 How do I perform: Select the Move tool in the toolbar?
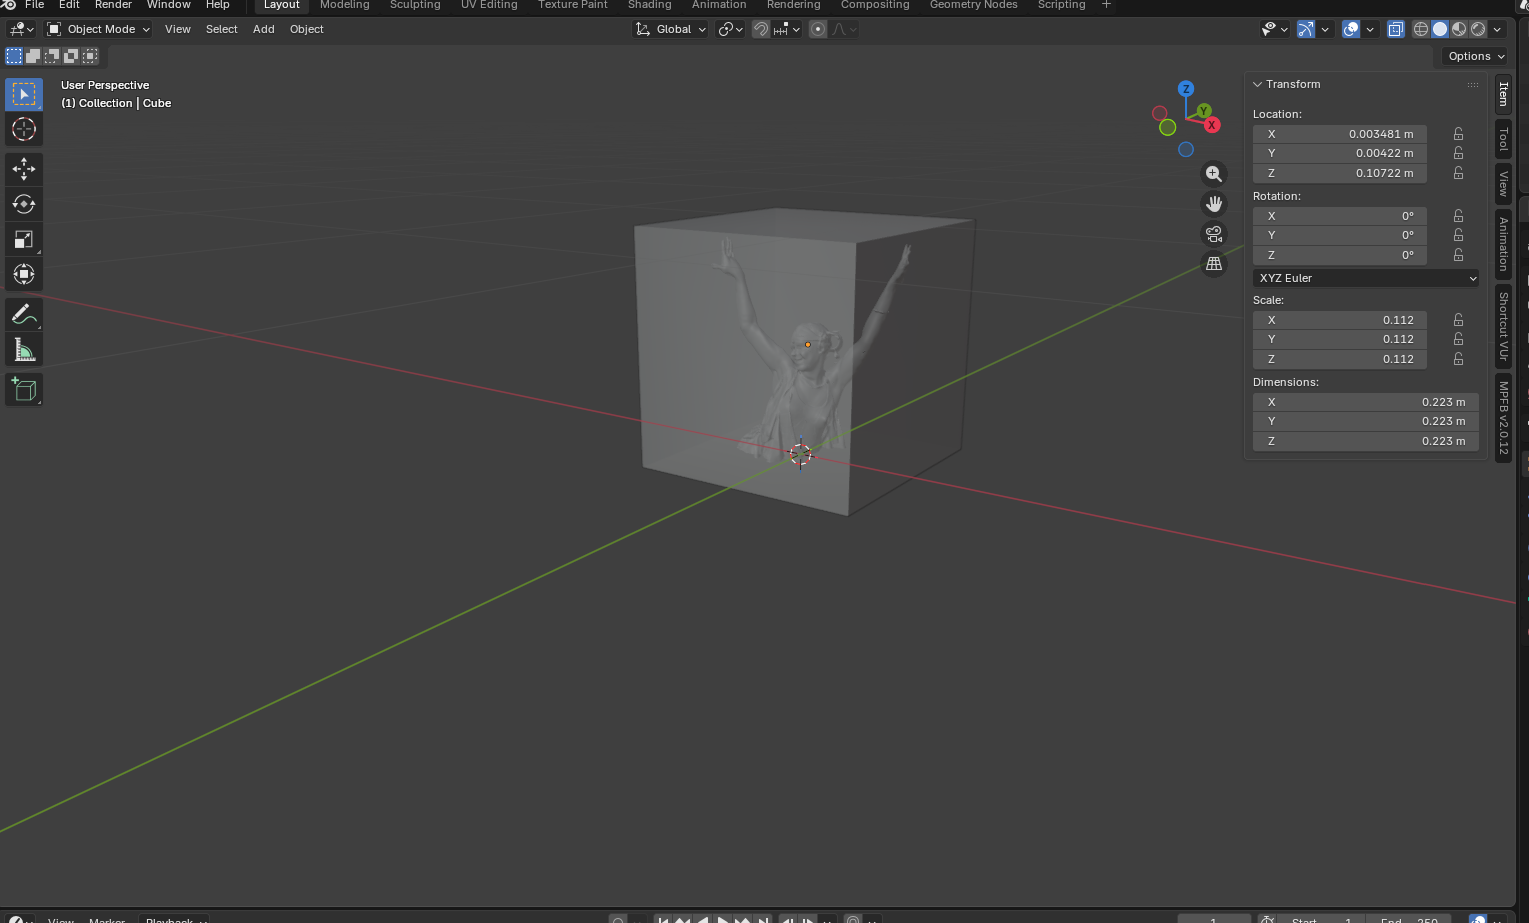point(24,169)
